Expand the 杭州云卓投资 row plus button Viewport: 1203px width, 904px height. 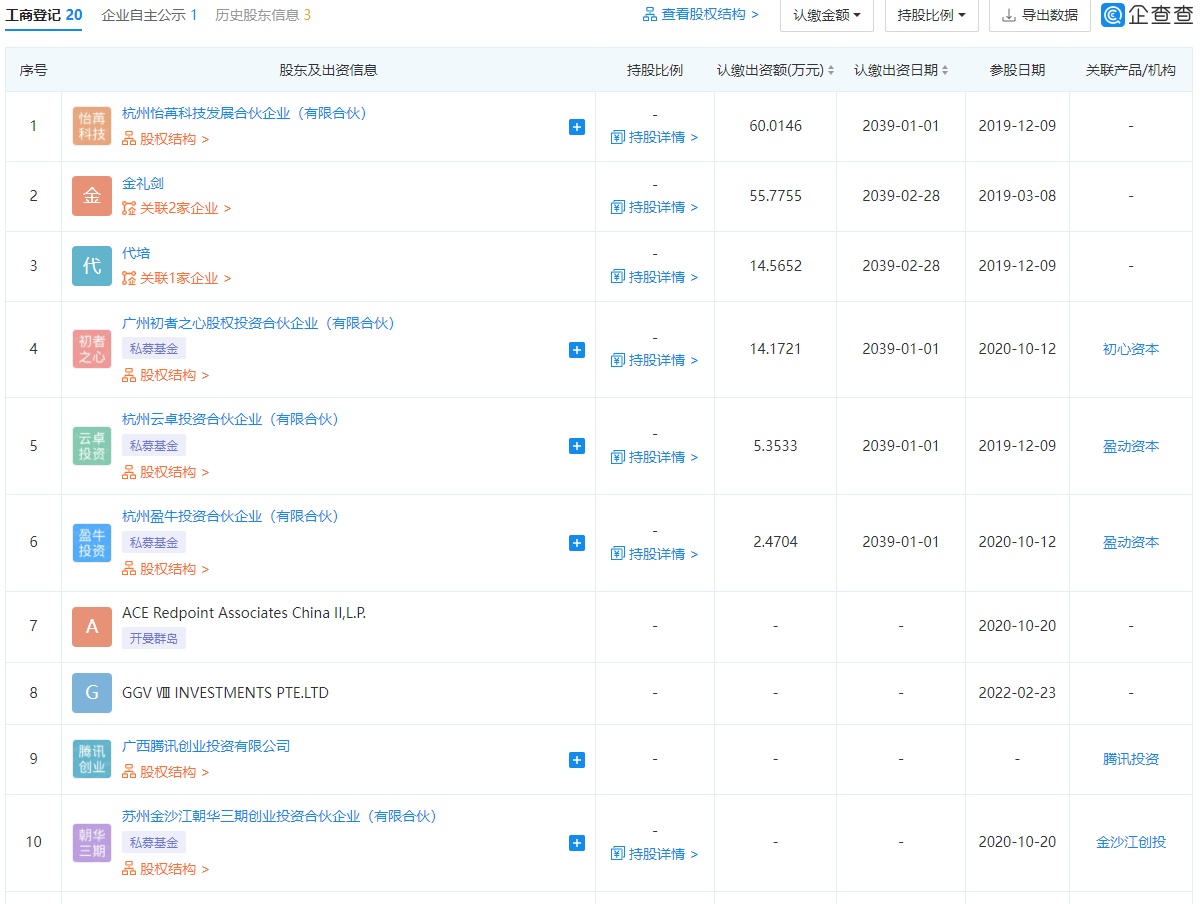(577, 446)
